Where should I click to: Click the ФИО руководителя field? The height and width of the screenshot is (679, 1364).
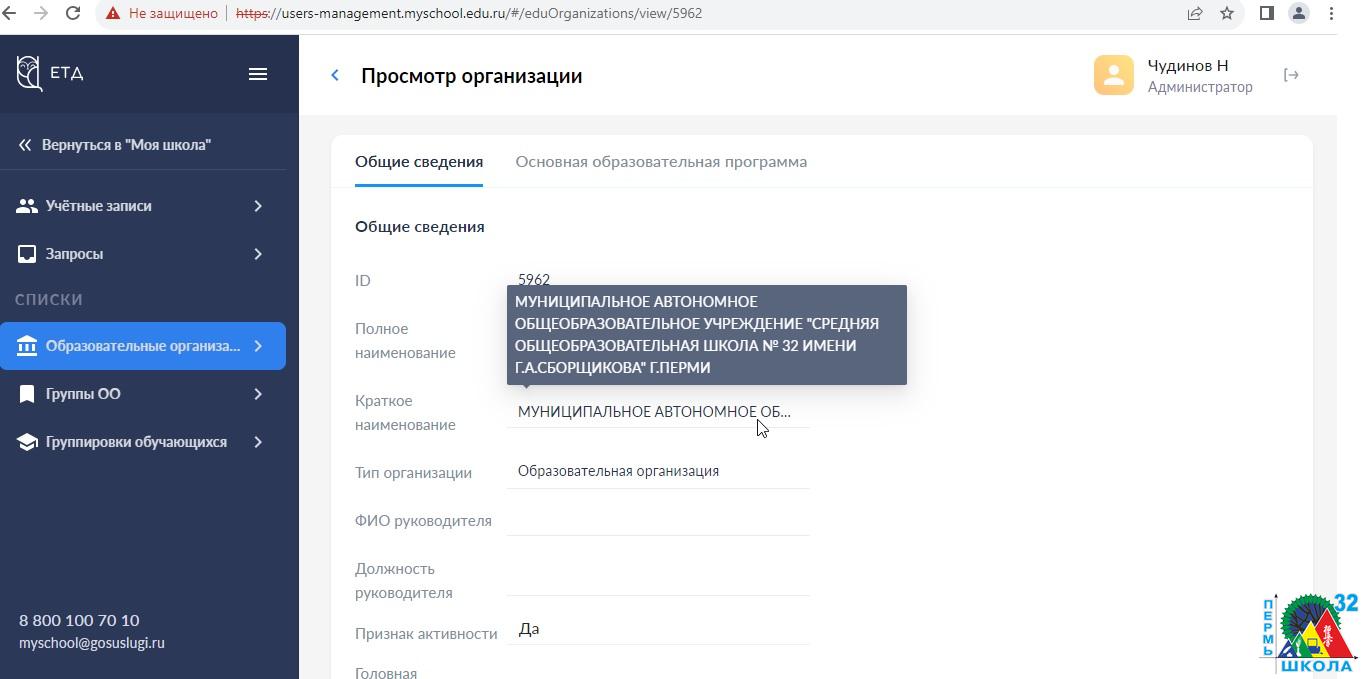click(657, 520)
